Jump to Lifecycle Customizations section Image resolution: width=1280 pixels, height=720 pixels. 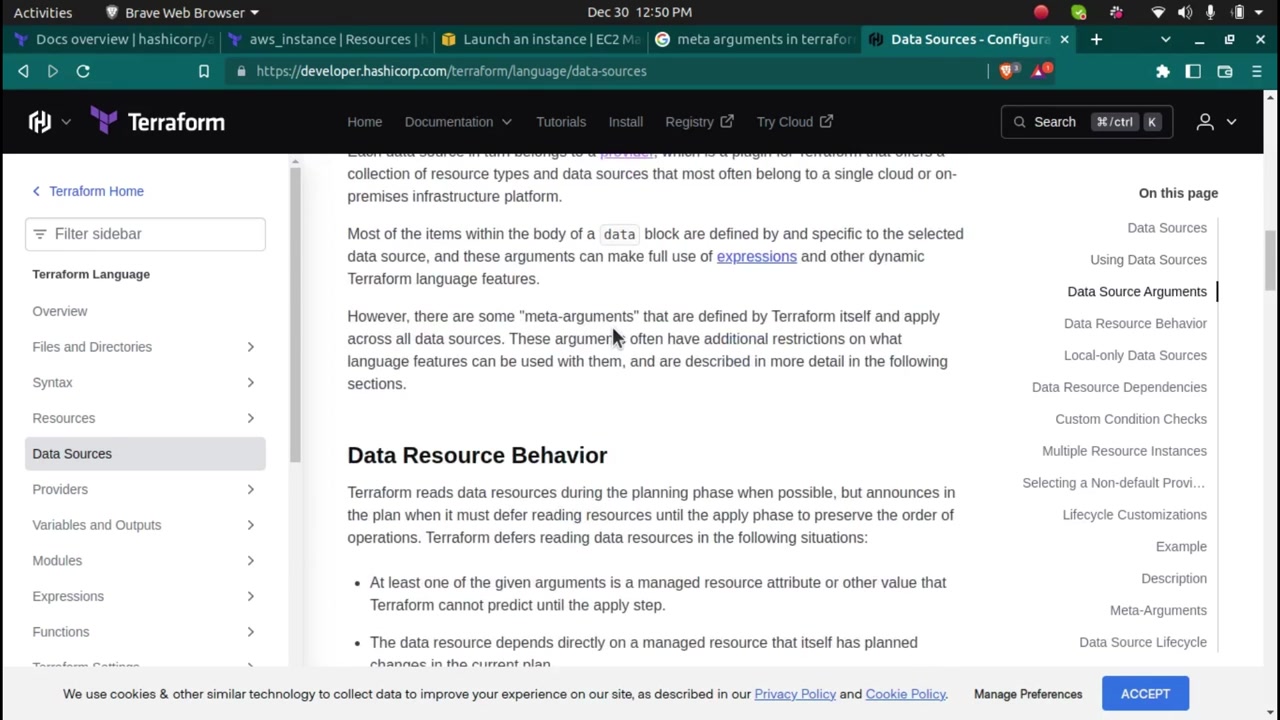(x=1134, y=515)
